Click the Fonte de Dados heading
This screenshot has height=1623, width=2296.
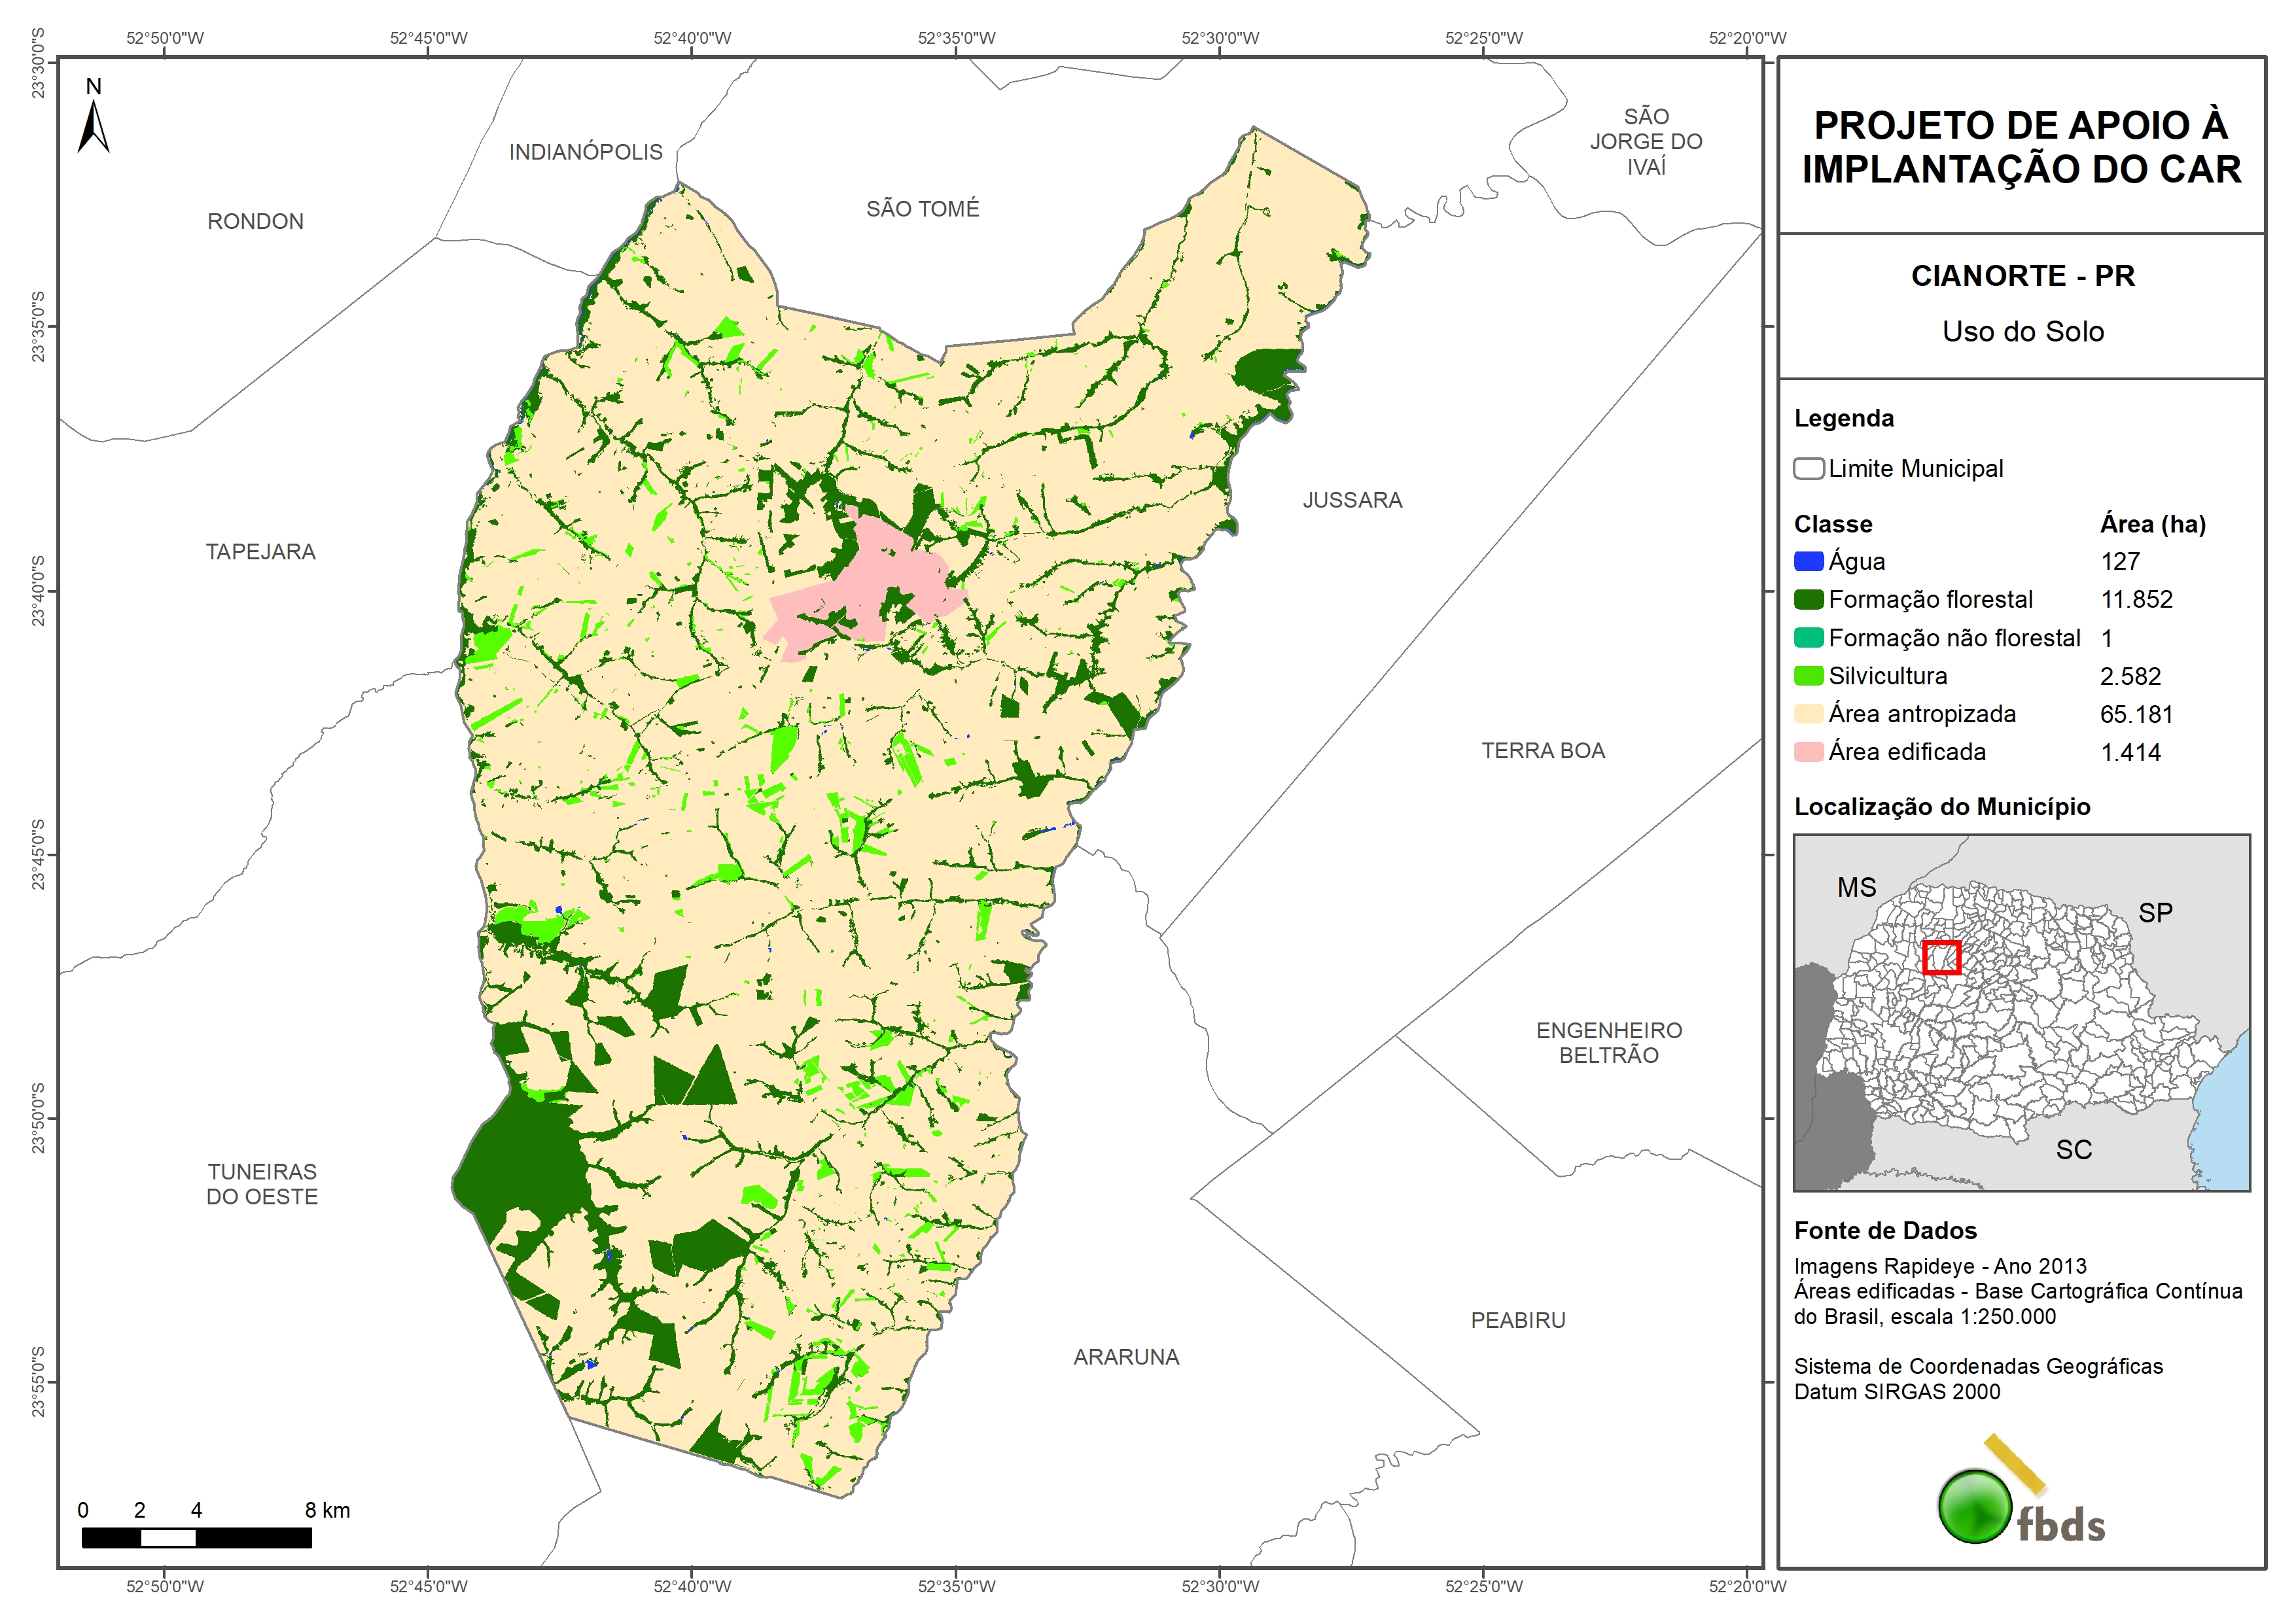(1885, 1230)
